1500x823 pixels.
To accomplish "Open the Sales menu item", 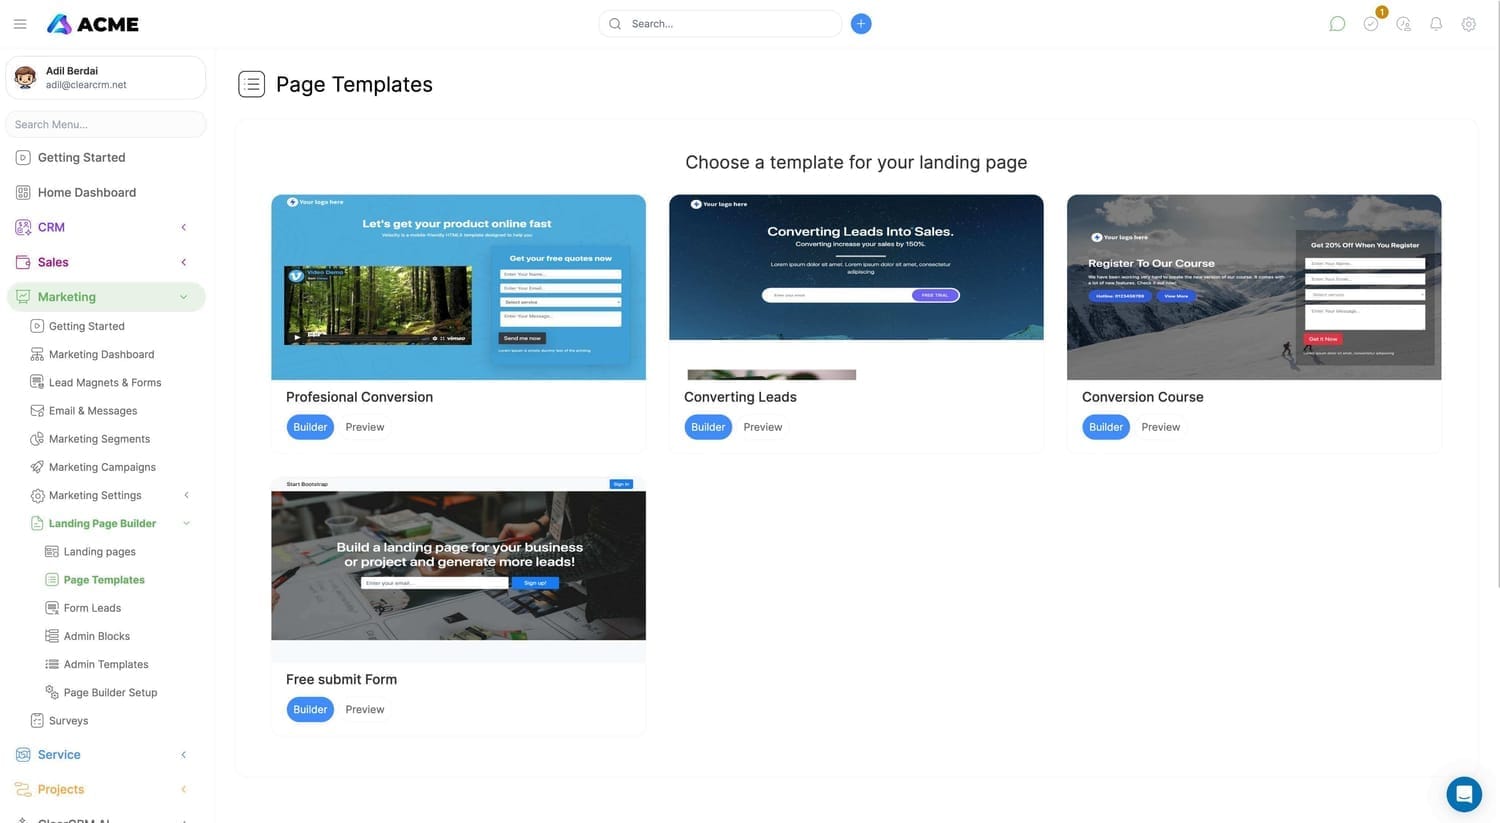I will (53, 263).
